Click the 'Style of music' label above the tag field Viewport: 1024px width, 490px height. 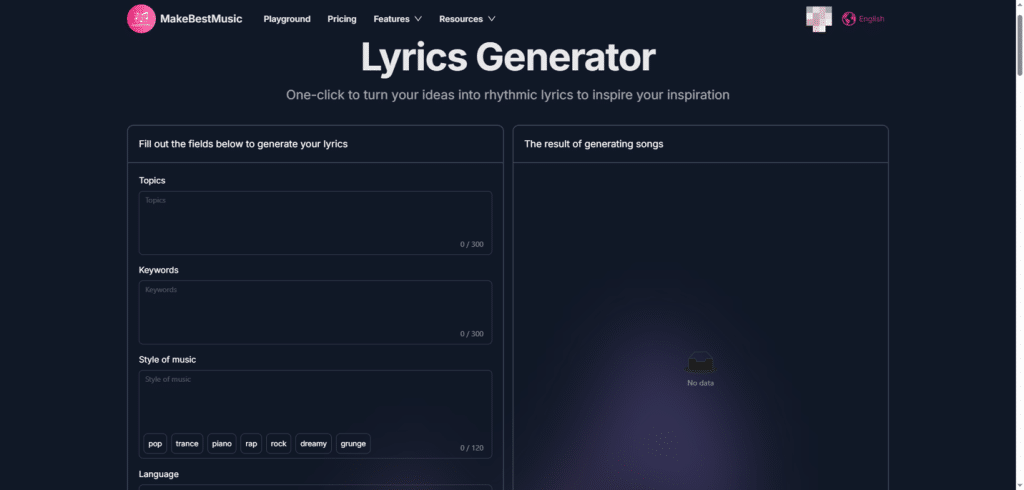coord(167,359)
